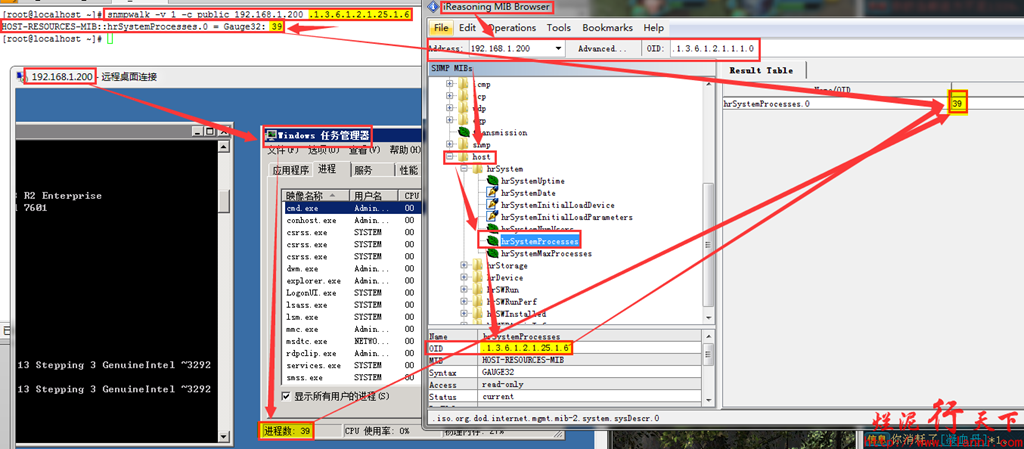Select the hrSystemInitialLoadDevice node icon
The image size is (1024, 449).
(x=491, y=205)
